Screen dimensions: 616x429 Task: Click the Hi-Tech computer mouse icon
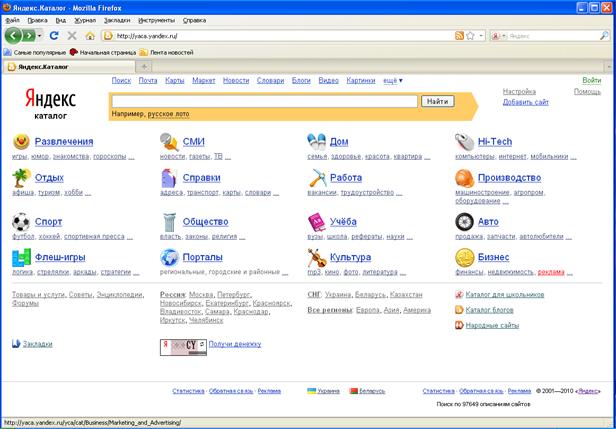pos(464,142)
